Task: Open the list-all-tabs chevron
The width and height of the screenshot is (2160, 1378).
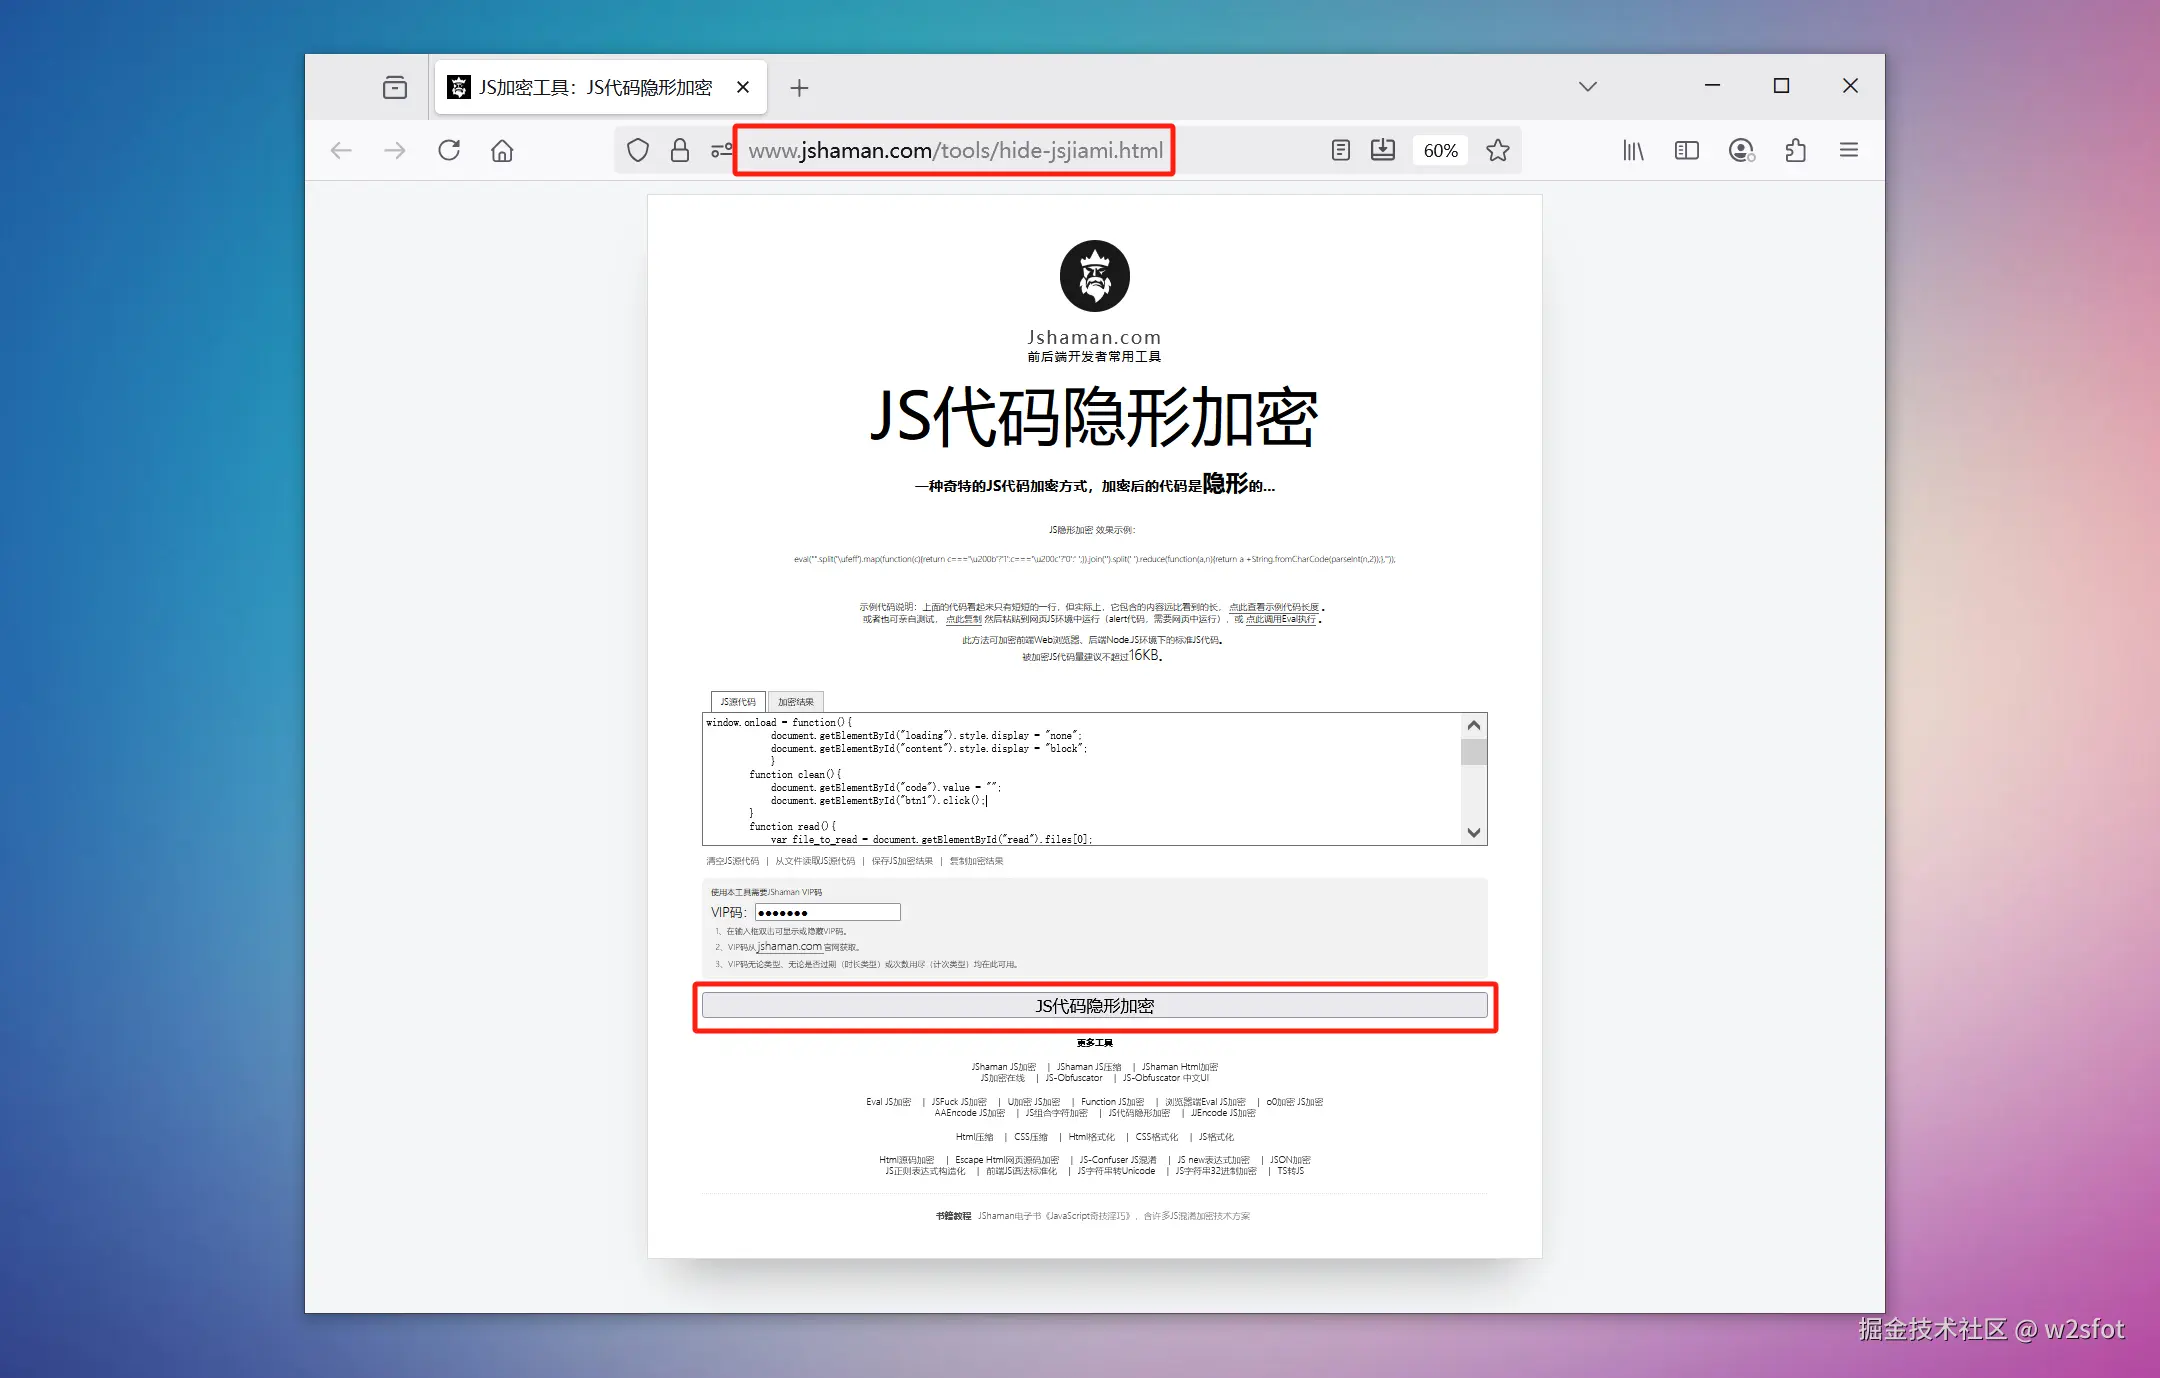Action: click(x=1587, y=86)
